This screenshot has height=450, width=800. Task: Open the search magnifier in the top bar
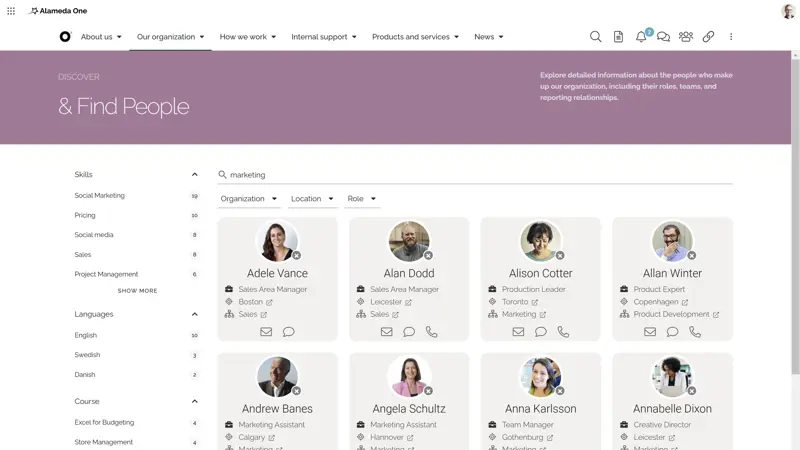[x=595, y=37]
